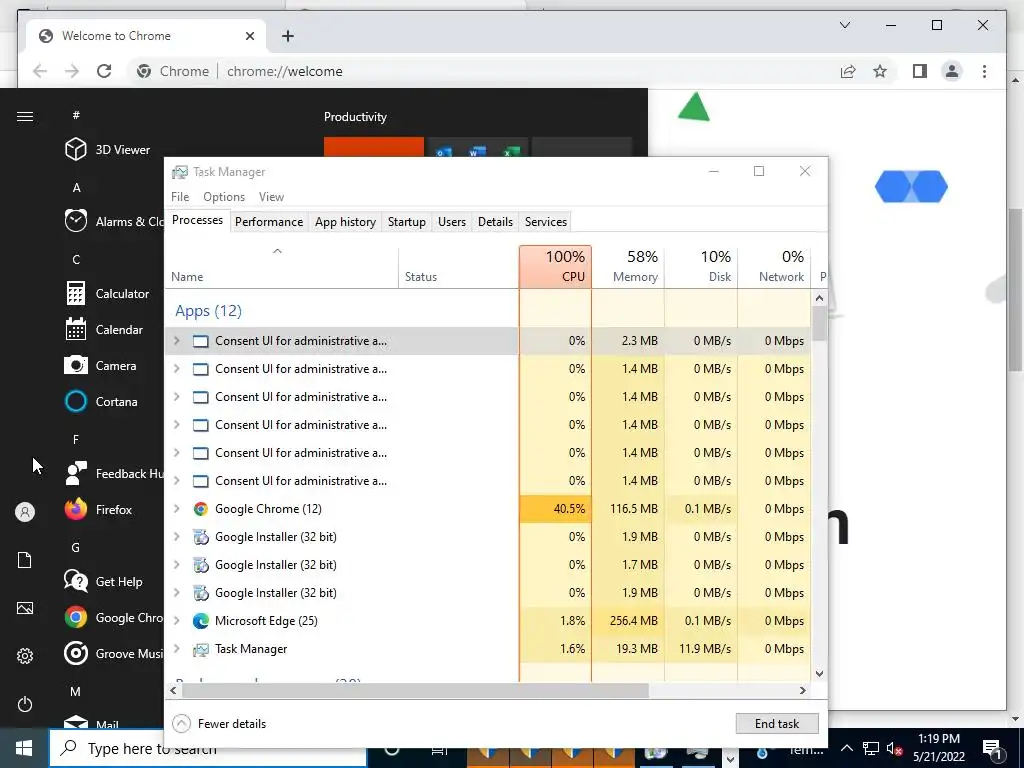Viewport: 1024px width, 768px height.
Task: Sort processes by Memory column header
Action: (628, 266)
